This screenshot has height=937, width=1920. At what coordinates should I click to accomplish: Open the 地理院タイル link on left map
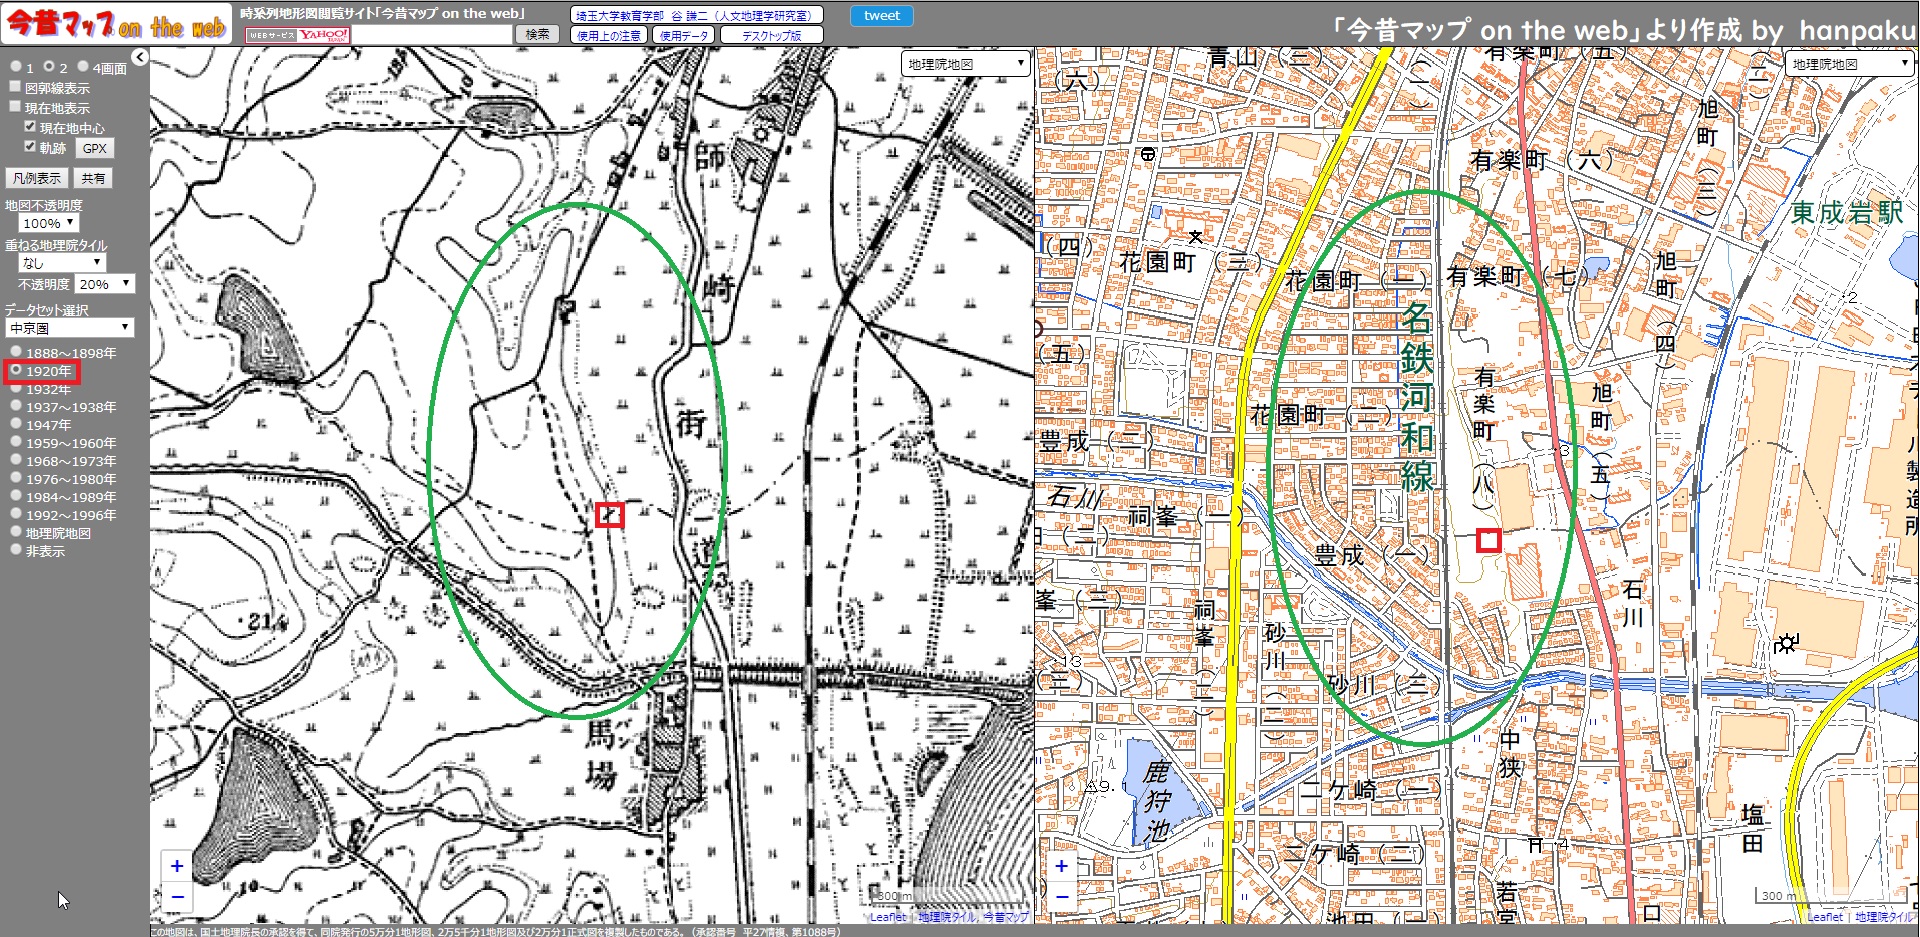click(x=946, y=917)
